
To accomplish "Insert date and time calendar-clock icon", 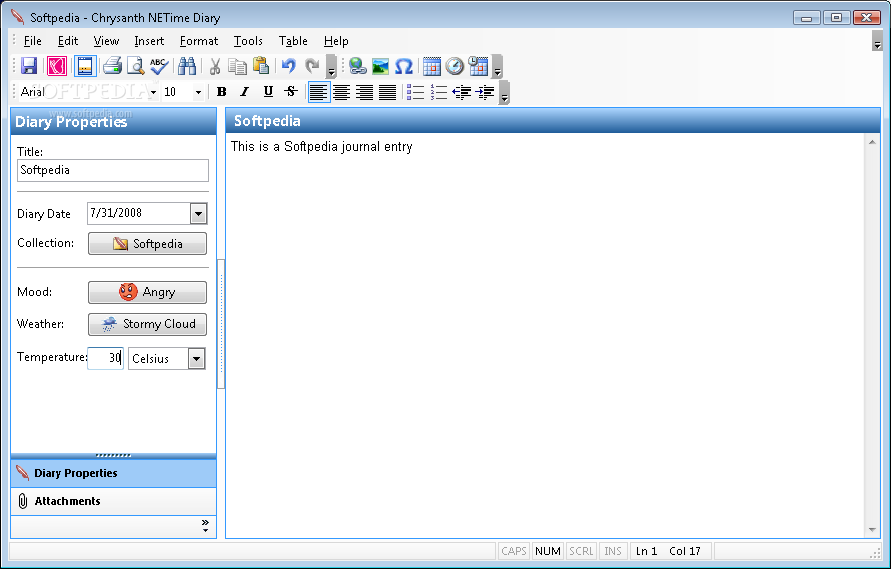I will pyautogui.click(x=478, y=66).
